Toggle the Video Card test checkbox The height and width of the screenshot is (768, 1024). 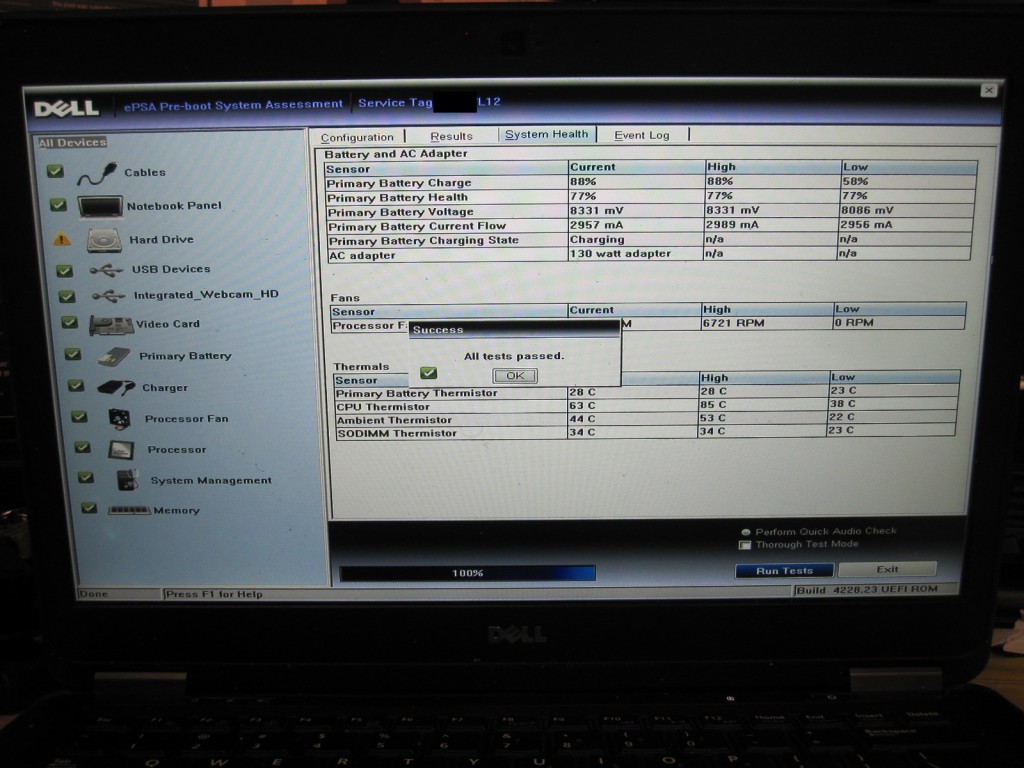(69, 323)
